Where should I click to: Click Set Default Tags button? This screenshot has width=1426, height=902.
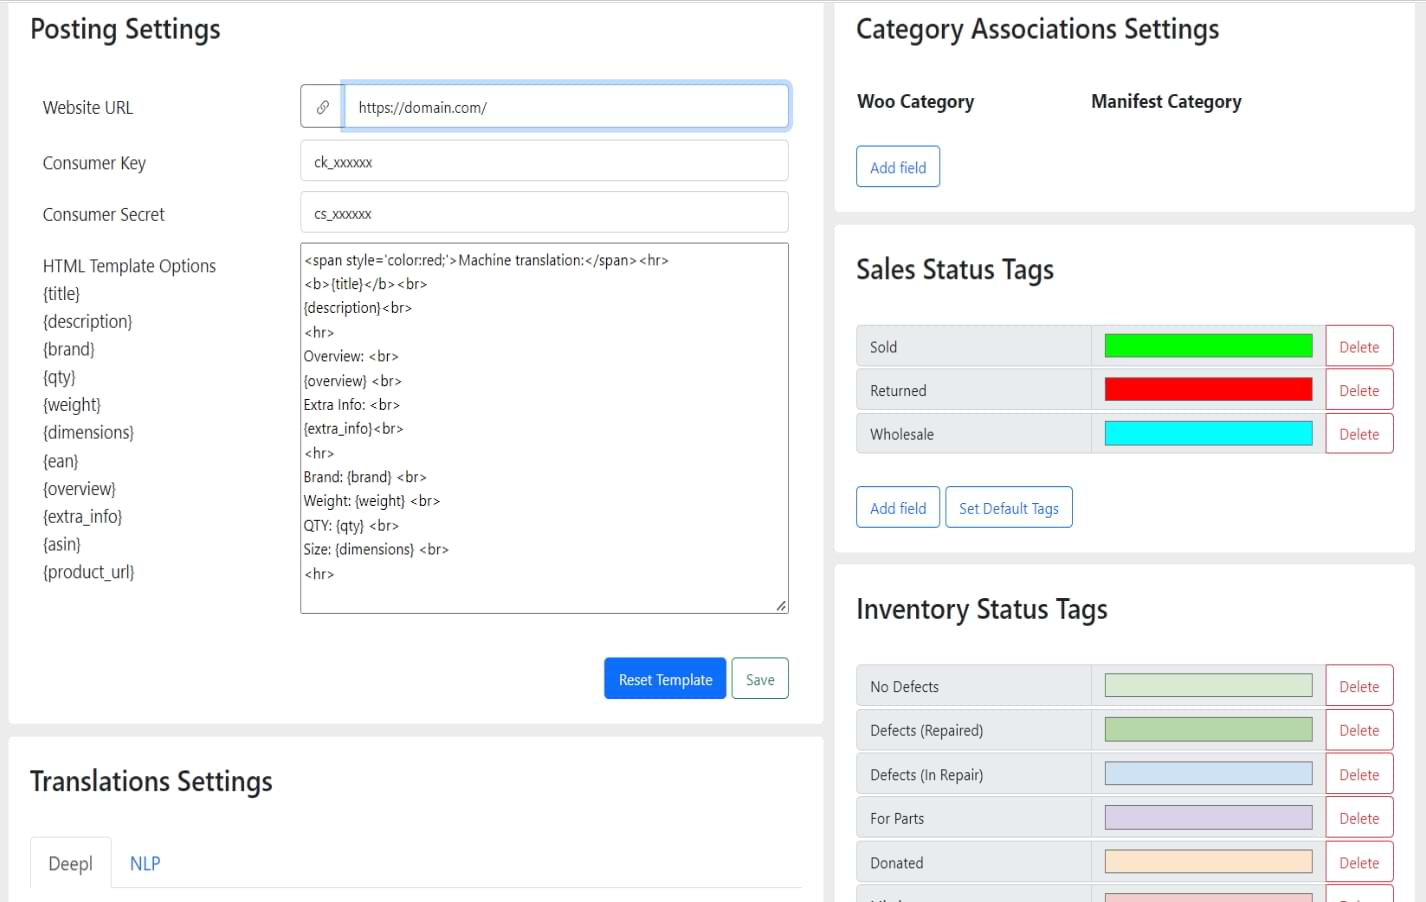(1008, 508)
